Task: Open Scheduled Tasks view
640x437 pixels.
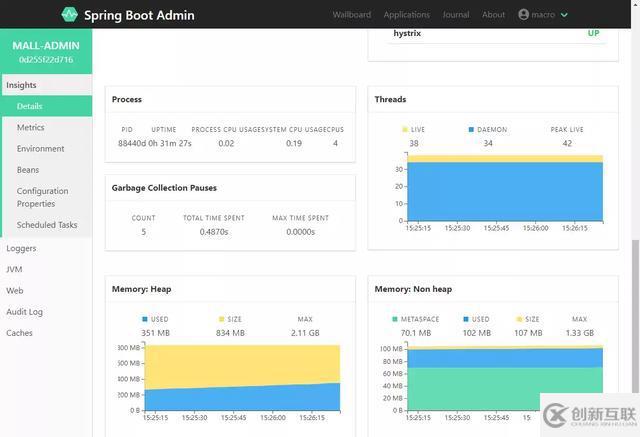Action: (x=47, y=225)
